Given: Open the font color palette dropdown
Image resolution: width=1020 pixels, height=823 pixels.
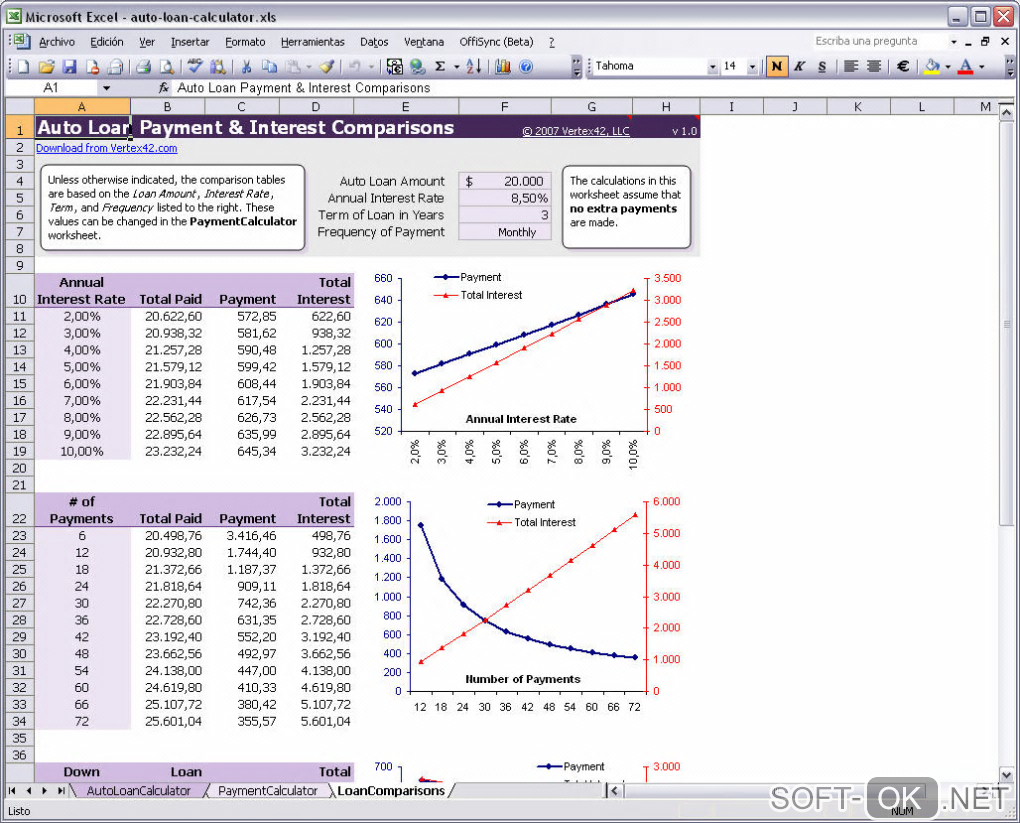Looking at the screenshot, I should coord(982,66).
